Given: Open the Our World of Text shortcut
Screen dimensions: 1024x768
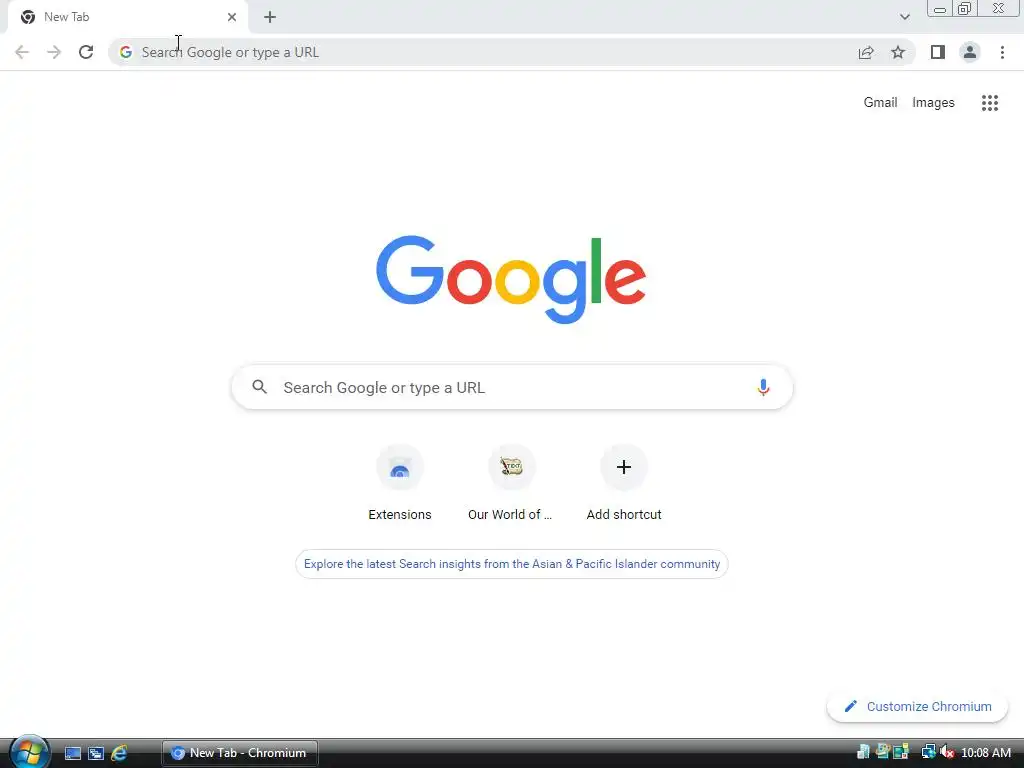Looking at the screenshot, I should tap(511, 483).
